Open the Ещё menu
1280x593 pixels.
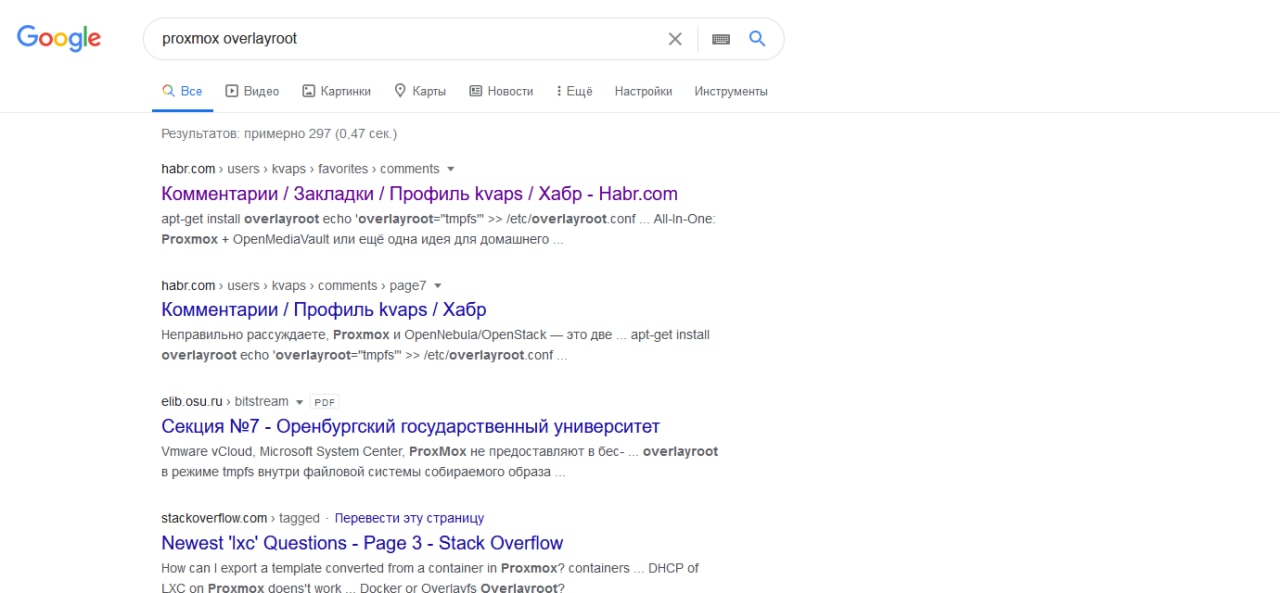pos(573,91)
